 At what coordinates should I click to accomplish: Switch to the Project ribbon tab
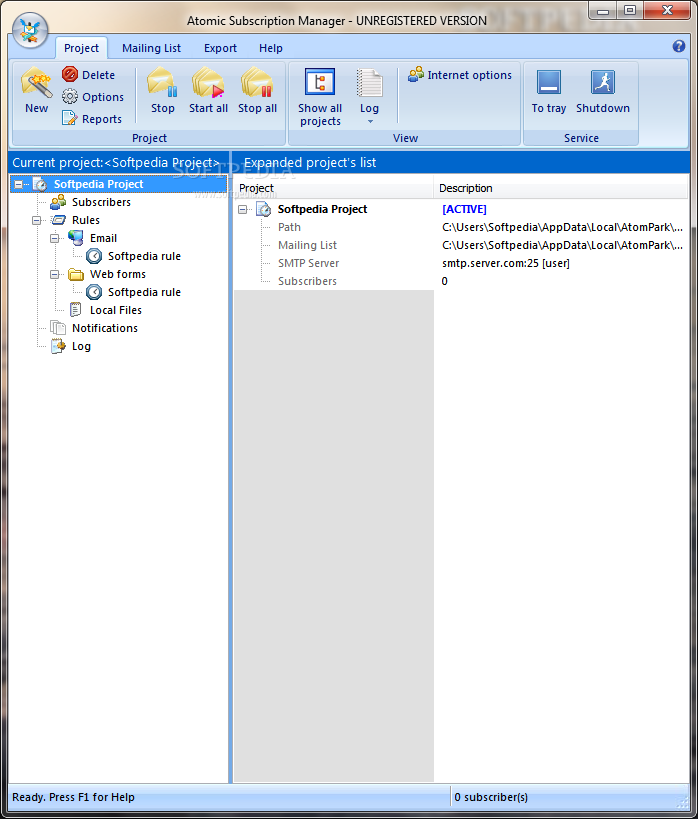click(x=81, y=48)
